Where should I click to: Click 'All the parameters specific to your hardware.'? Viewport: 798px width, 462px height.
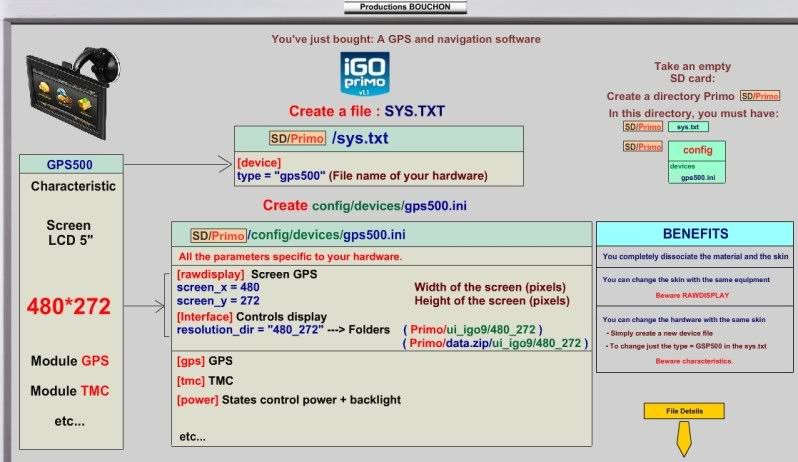290,256
